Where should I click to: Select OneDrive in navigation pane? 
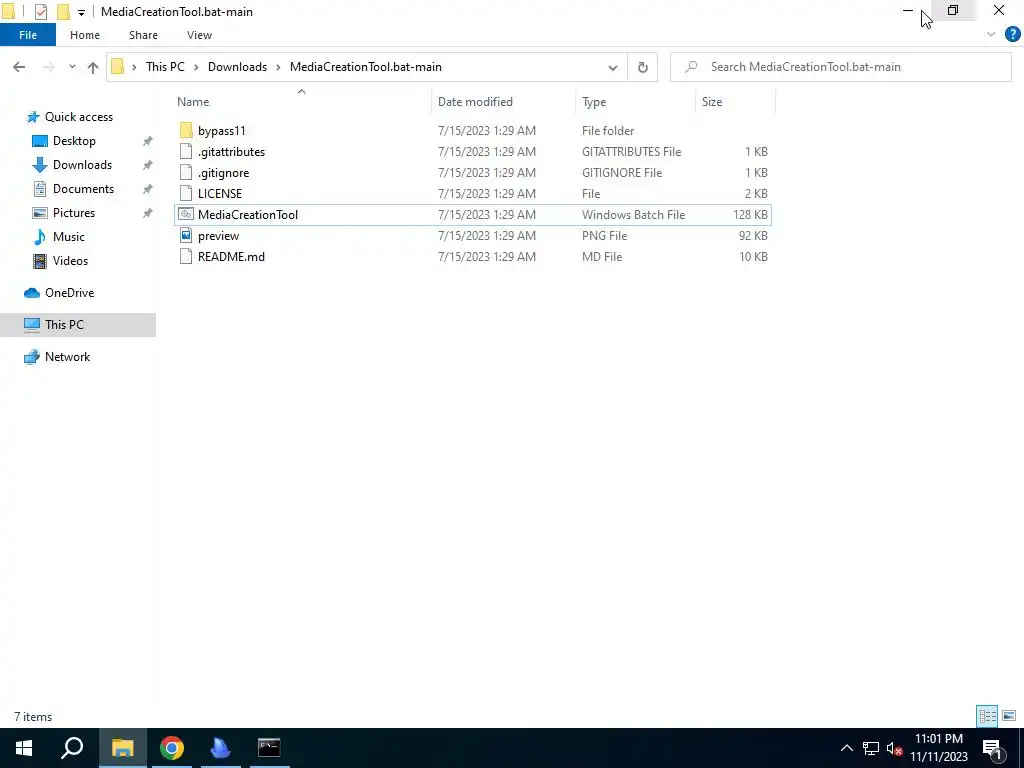pyautogui.click(x=69, y=293)
